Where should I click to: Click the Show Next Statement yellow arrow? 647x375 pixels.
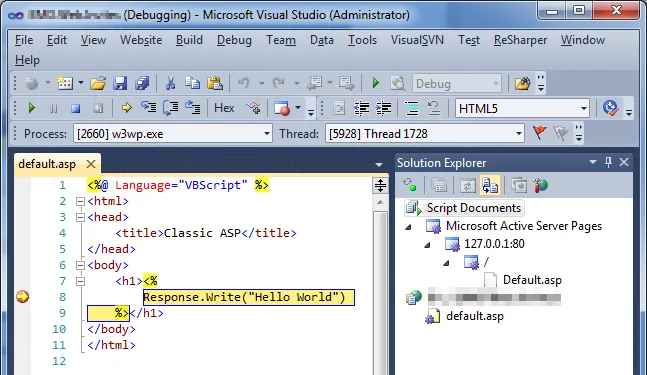click(127, 108)
